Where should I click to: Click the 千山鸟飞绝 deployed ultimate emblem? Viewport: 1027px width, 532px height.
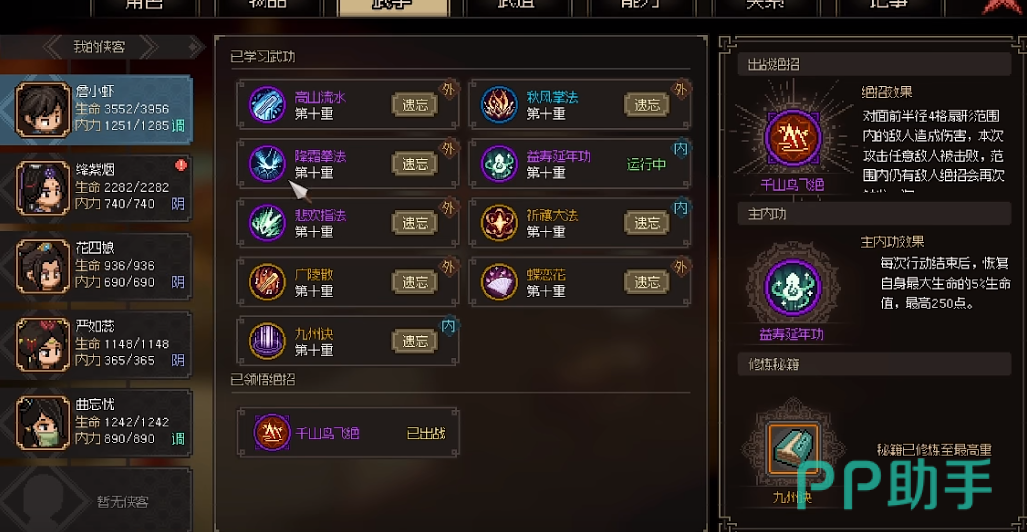point(792,138)
